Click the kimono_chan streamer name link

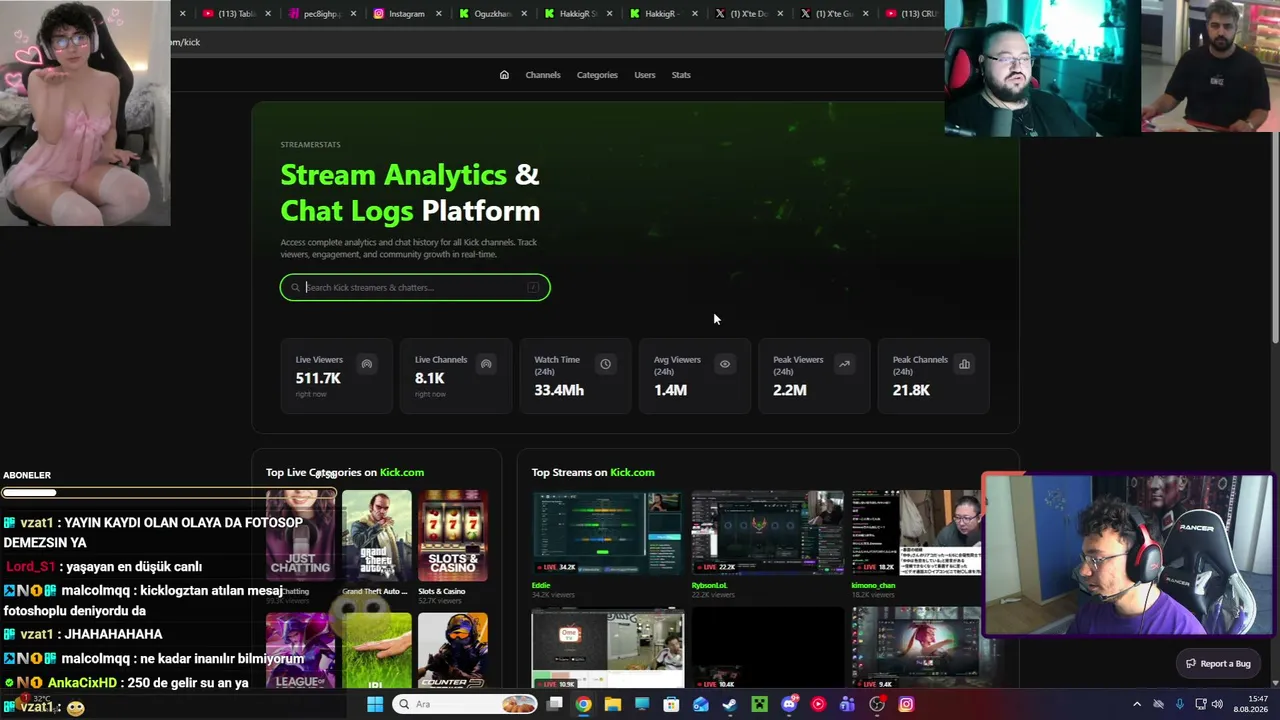[873, 585]
